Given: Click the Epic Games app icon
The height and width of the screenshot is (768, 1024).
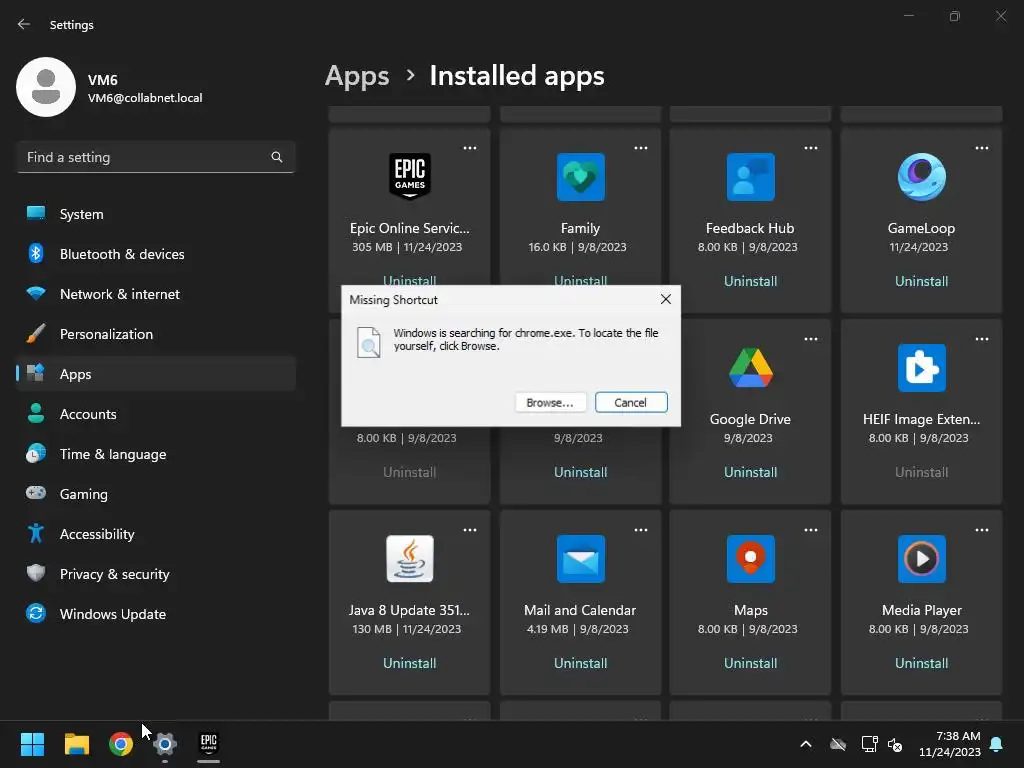Looking at the screenshot, I should pyautogui.click(x=409, y=176).
